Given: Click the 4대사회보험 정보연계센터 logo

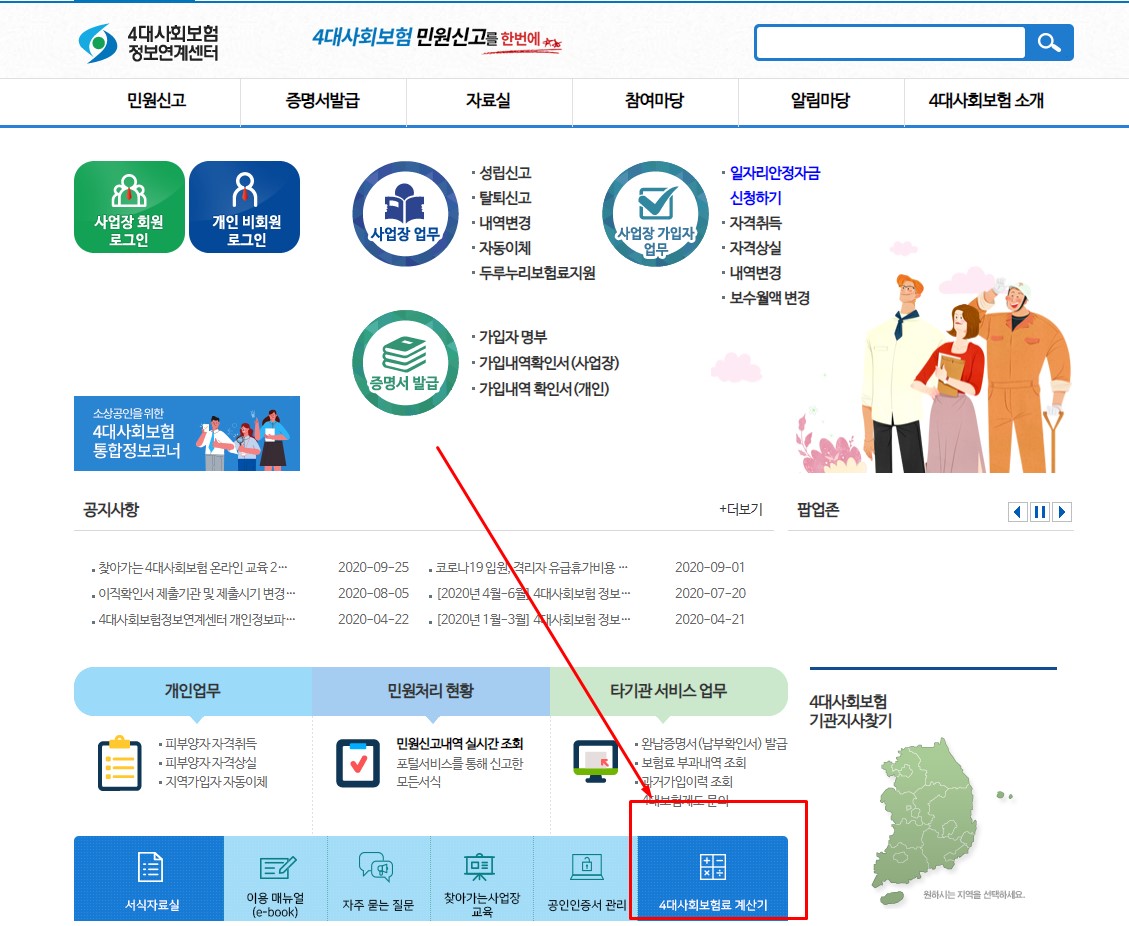Looking at the screenshot, I should pyautogui.click(x=148, y=43).
